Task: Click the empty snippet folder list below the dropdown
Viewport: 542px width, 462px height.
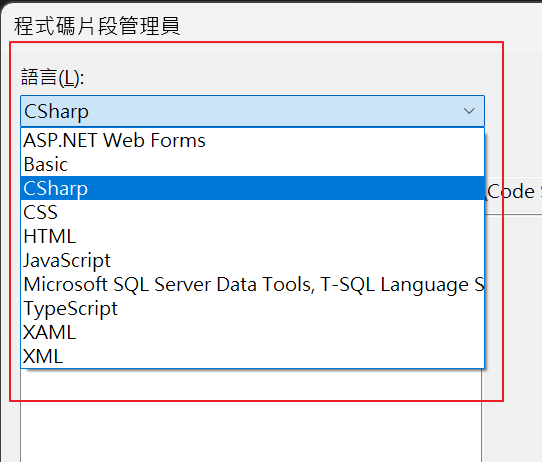Action: [251, 415]
